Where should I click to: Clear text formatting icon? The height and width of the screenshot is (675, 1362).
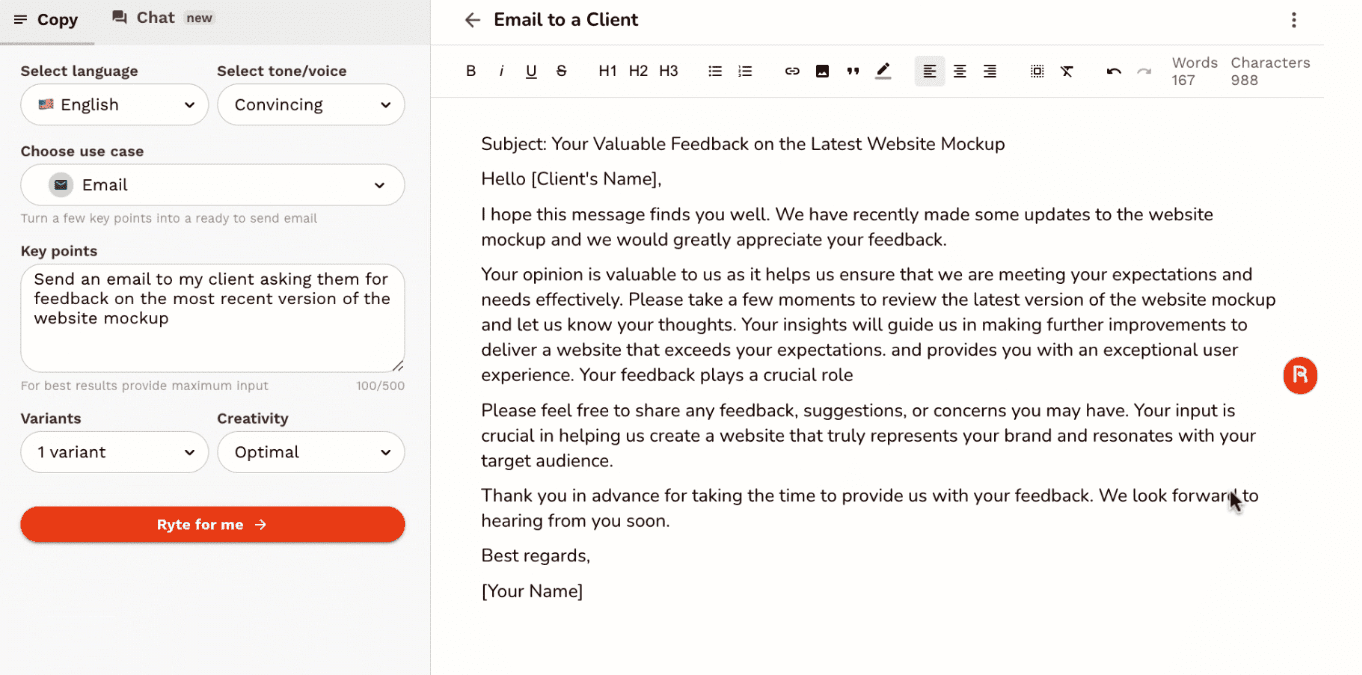1067,71
